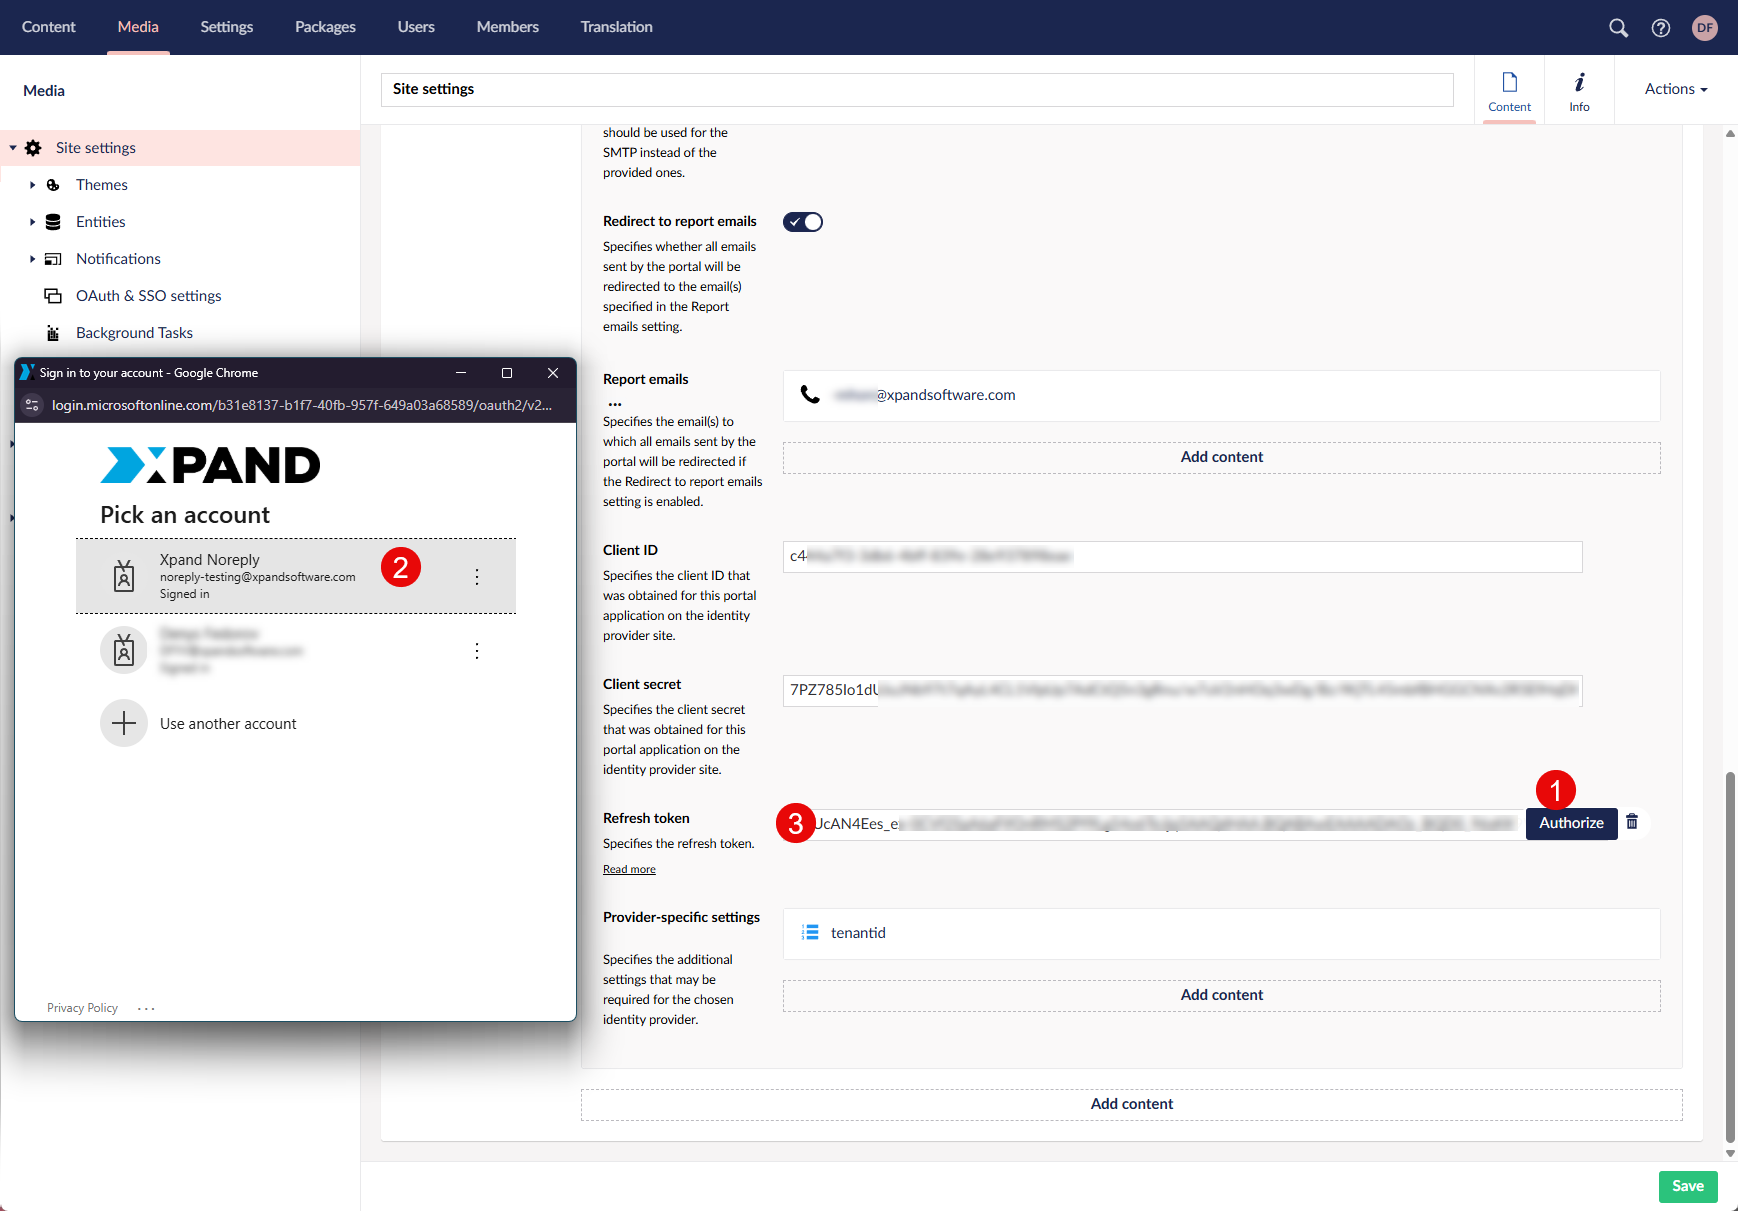
Task: Click the search magnifier icon in header
Action: click(1618, 28)
